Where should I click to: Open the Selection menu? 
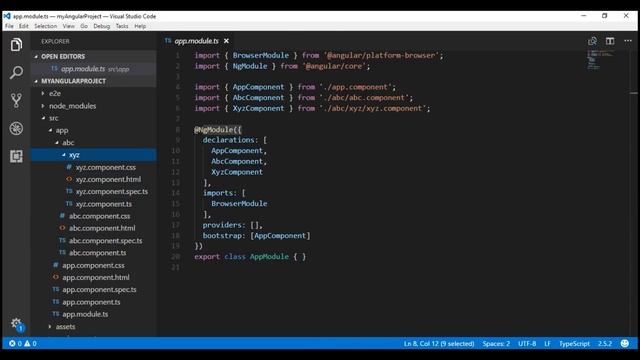point(46,26)
